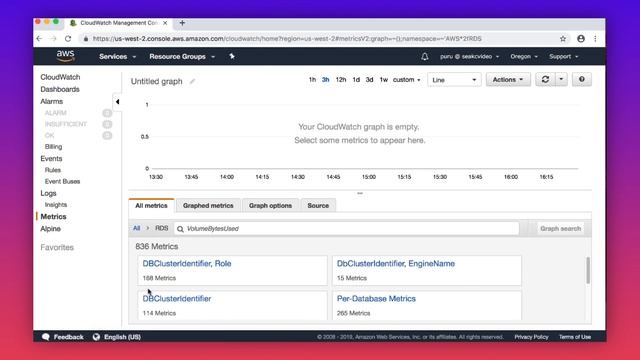Open the Line graph type dropdown
The width and height of the screenshot is (640, 360).
[x=454, y=80]
